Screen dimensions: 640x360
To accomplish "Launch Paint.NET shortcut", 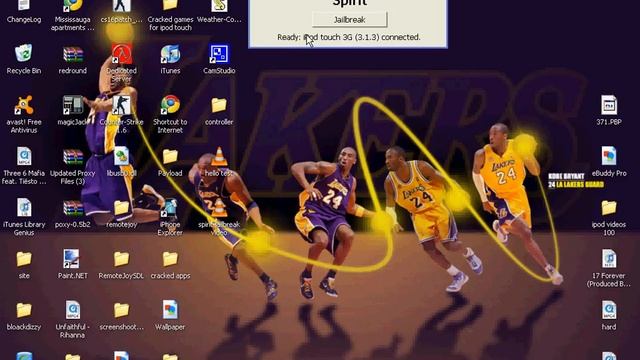I will 73,259.
